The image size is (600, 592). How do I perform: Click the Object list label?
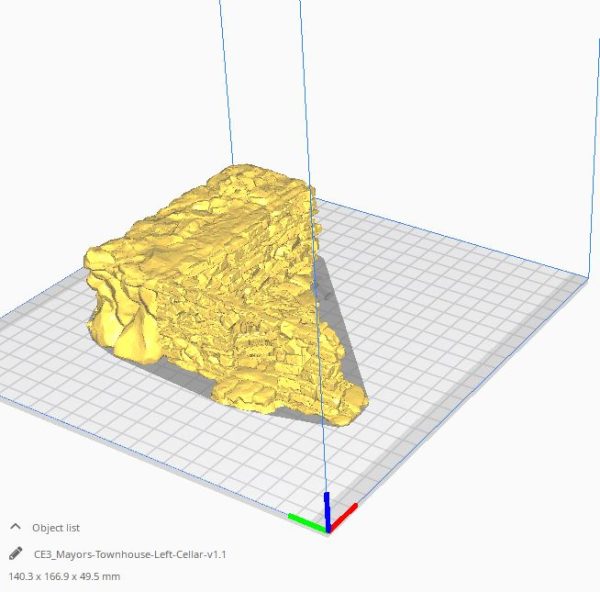pyautogui.click(x=56, y=528)
